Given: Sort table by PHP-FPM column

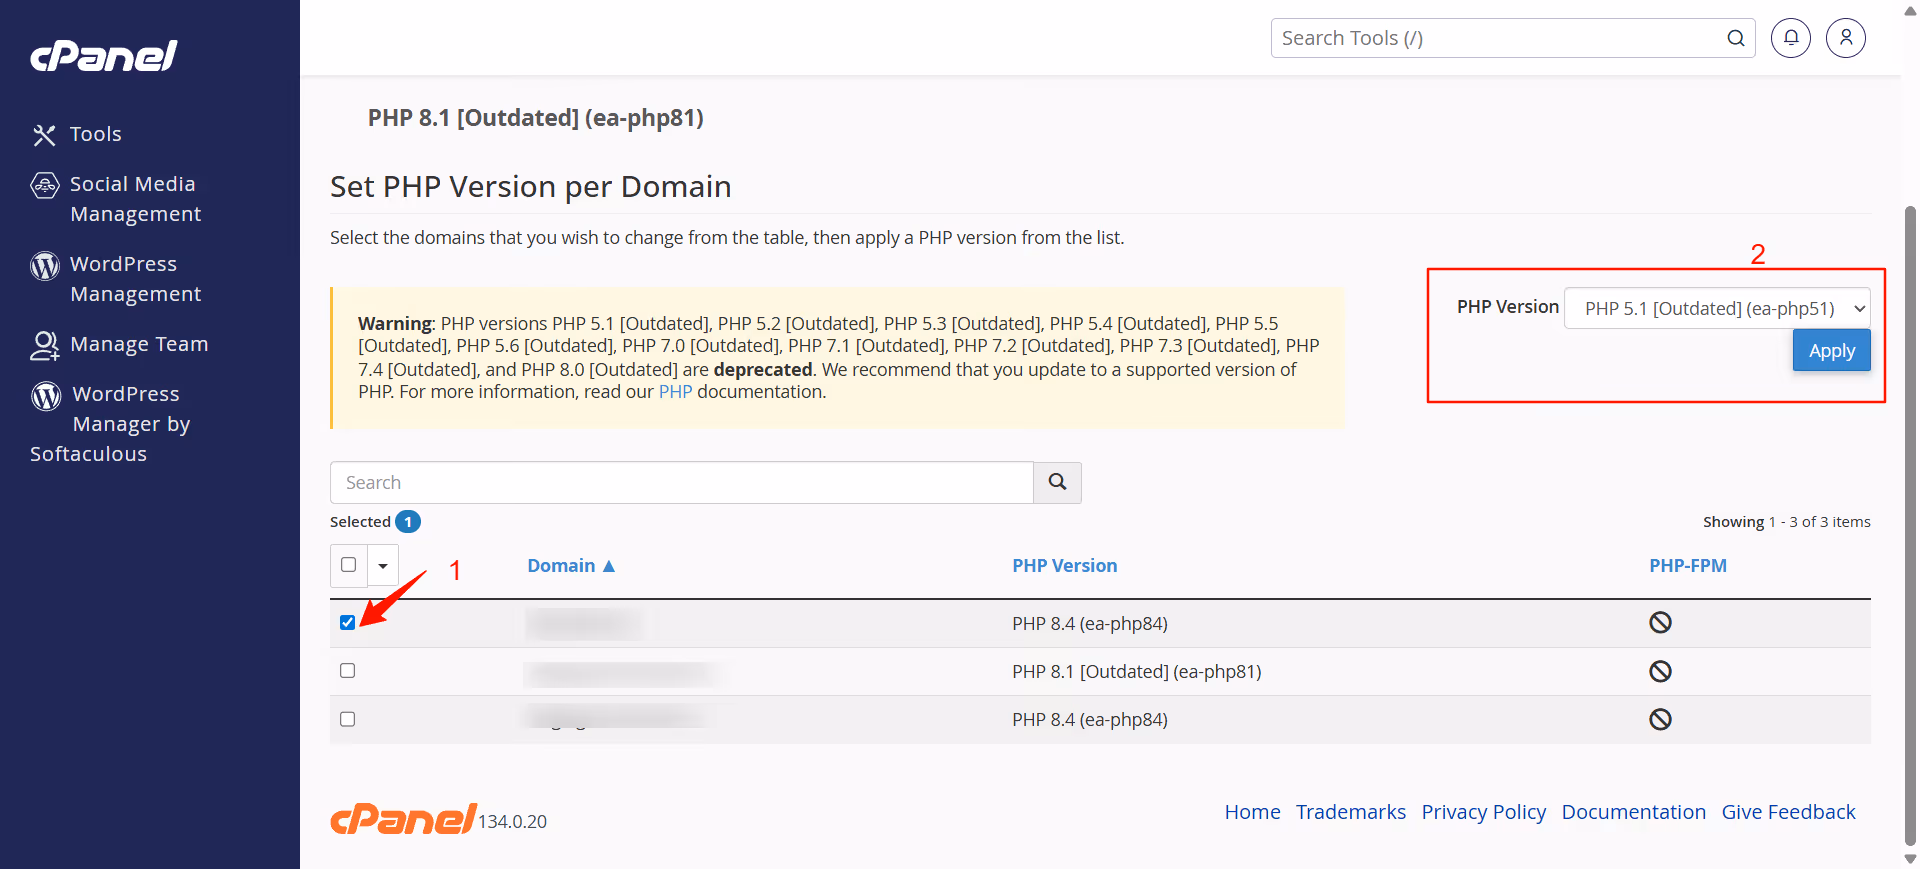Looking at the screenshot, I should click(1688, 566).
